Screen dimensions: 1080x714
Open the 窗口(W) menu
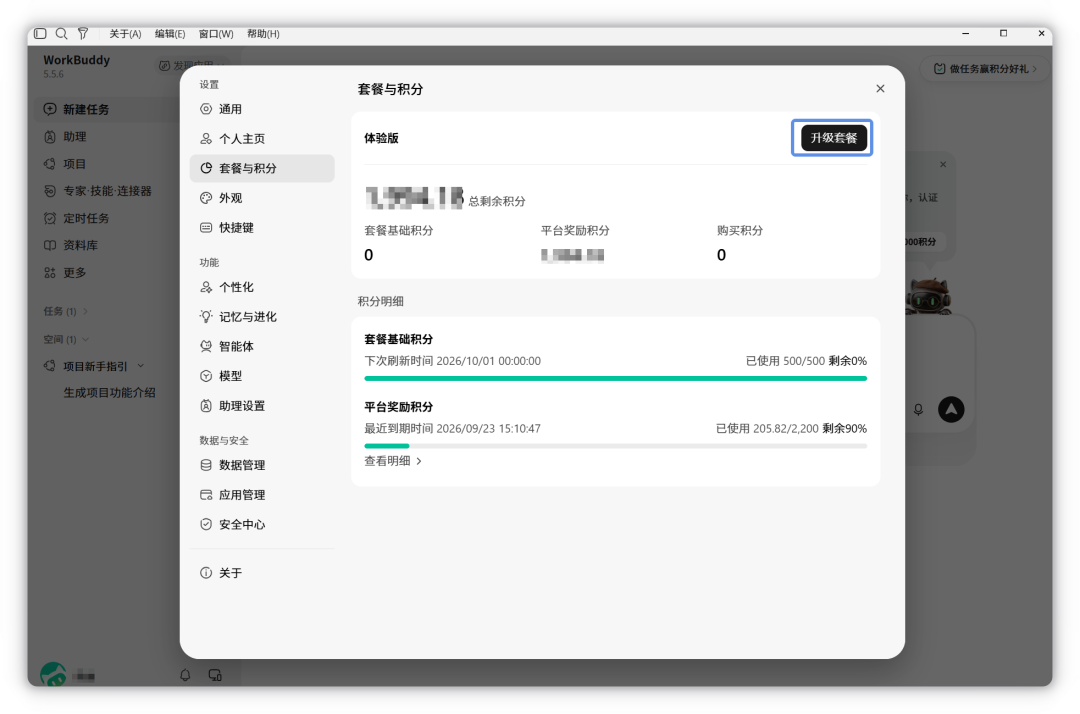[216, 34]
